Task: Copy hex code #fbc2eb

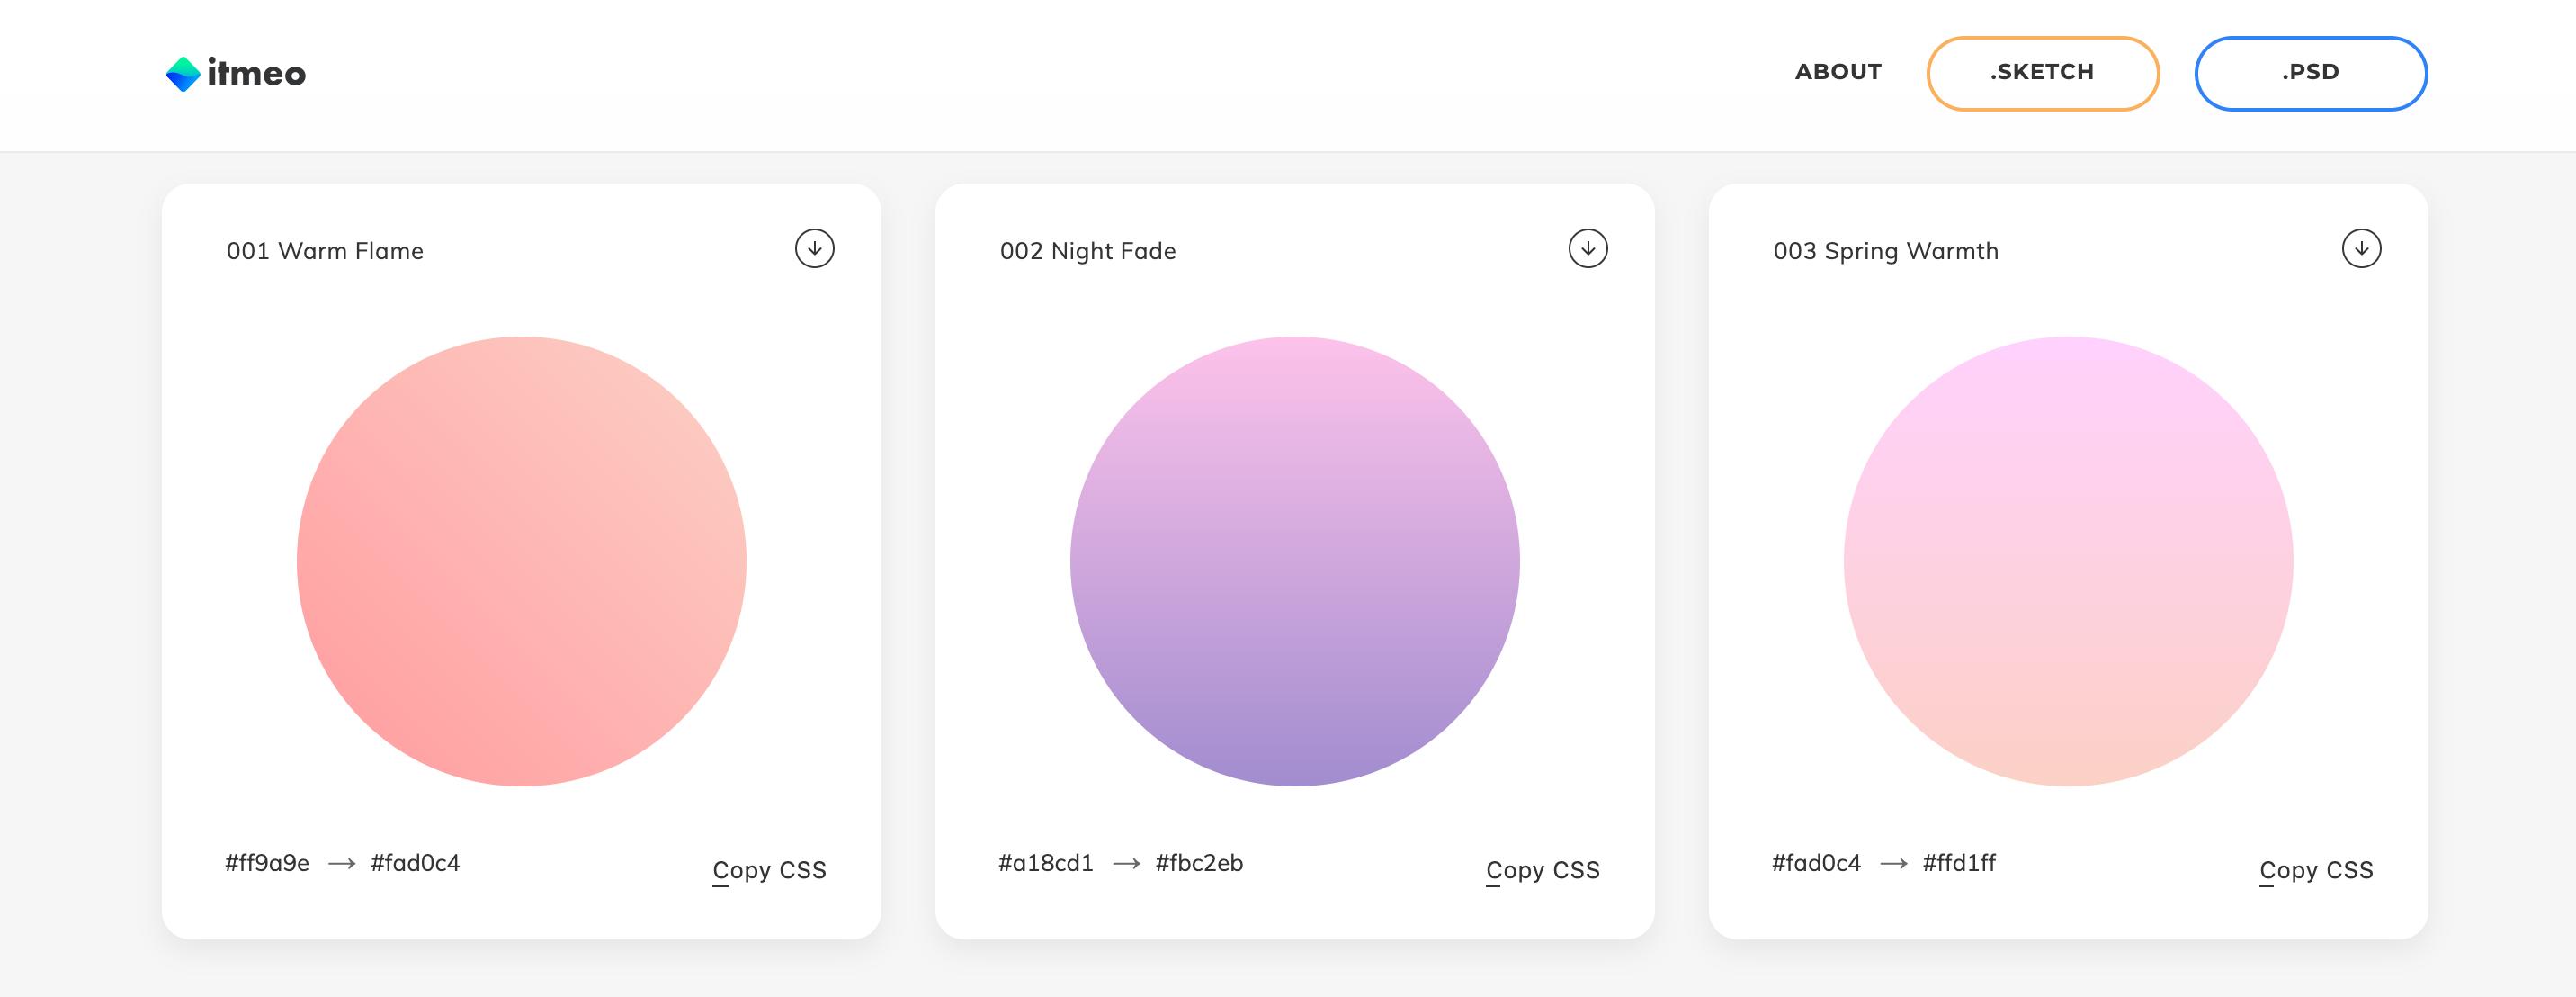Action: pos(1199,863)
